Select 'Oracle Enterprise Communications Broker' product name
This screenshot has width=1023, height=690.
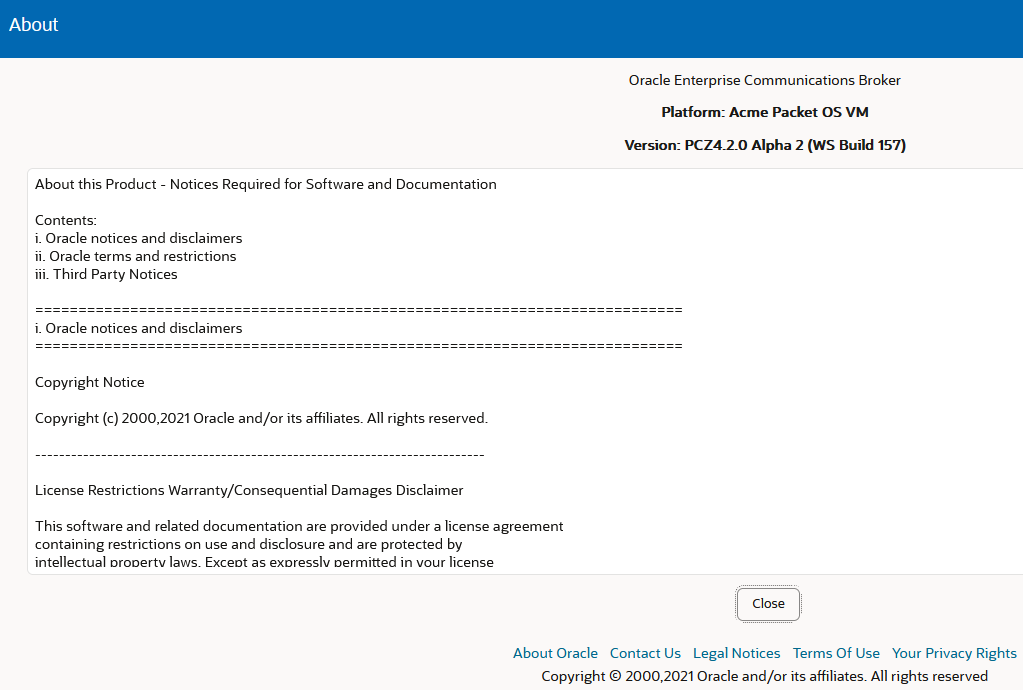(765, 80)
